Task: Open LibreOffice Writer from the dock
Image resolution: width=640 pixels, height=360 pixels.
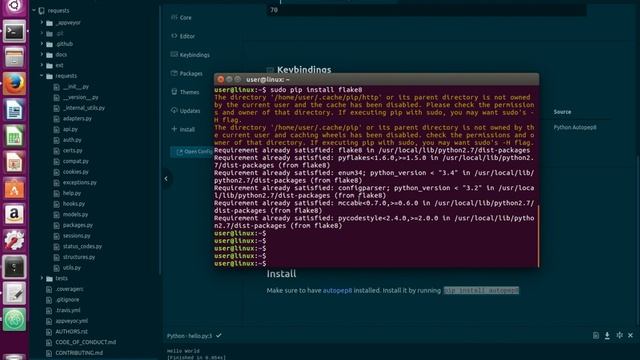Action: (14, 110)
